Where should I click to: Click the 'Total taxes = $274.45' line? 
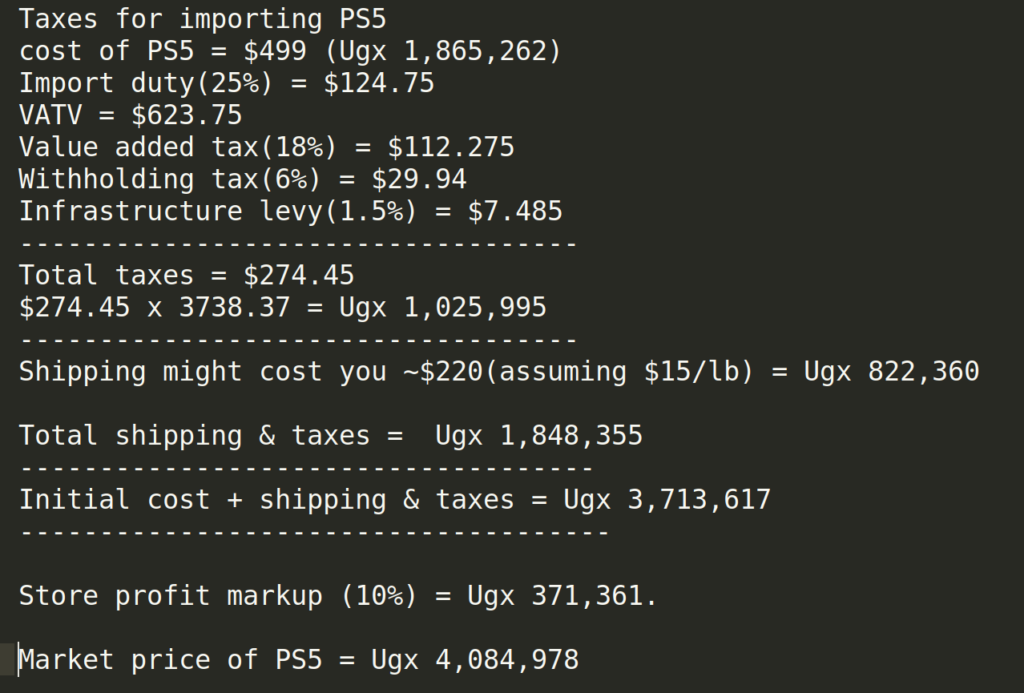click(x=187, y=276)
